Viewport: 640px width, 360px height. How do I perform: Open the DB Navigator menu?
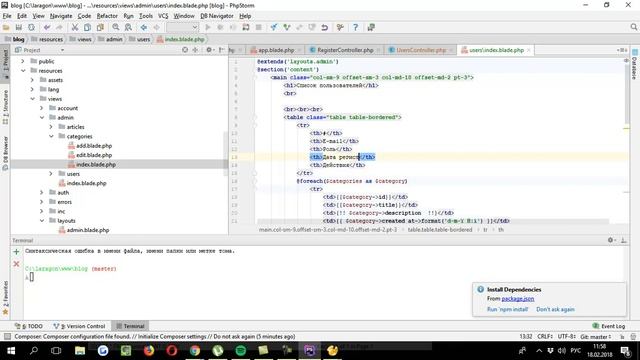coord(217,16)
